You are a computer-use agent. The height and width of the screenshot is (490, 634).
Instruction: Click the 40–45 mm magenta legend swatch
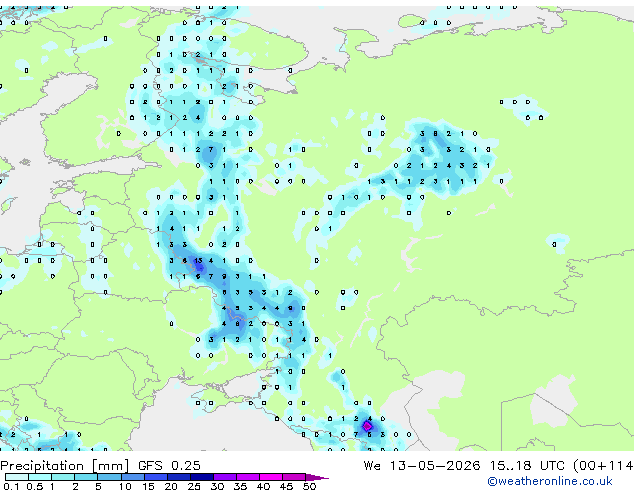tap(271, 477)
